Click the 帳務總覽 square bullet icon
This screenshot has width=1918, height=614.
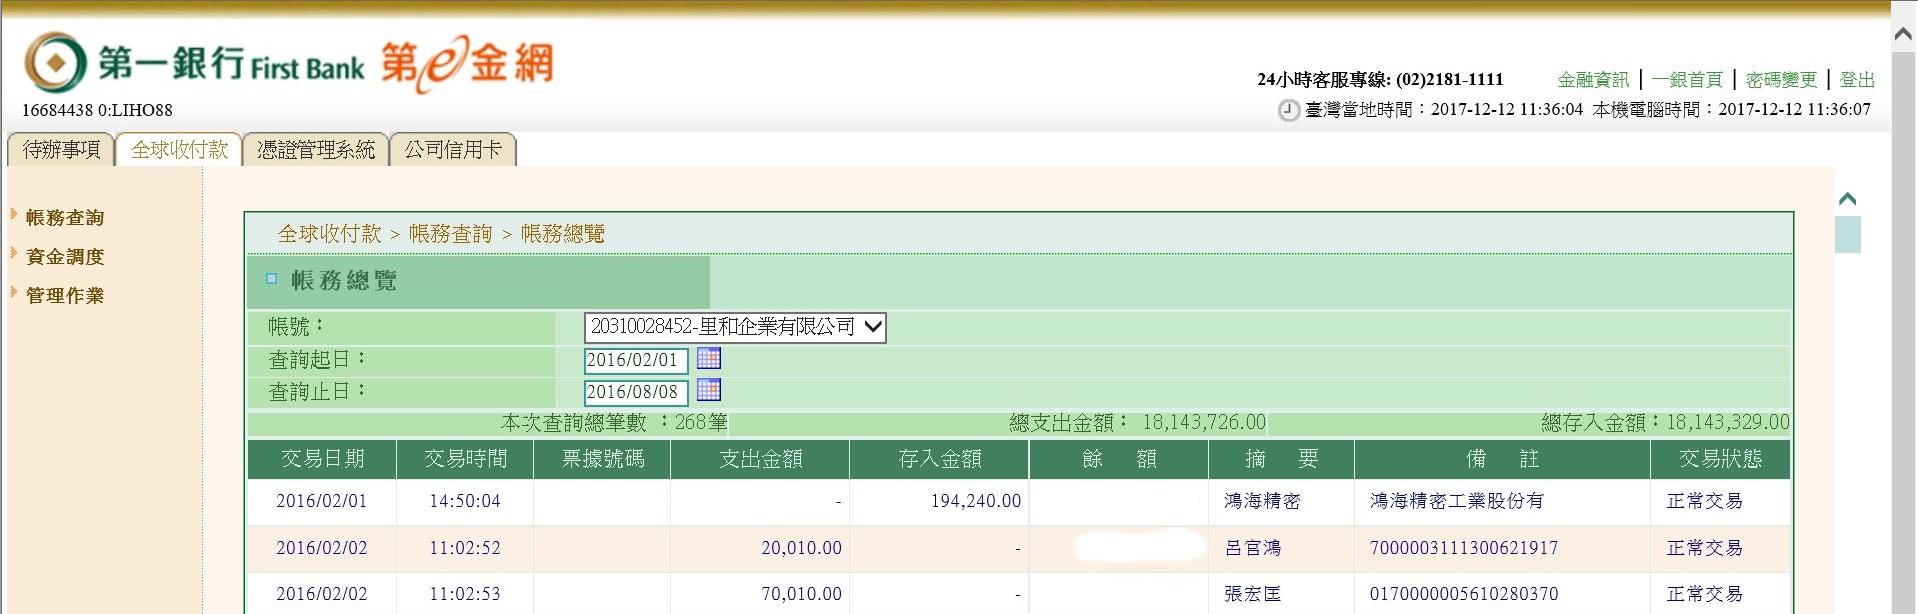(x=271, y=279)
